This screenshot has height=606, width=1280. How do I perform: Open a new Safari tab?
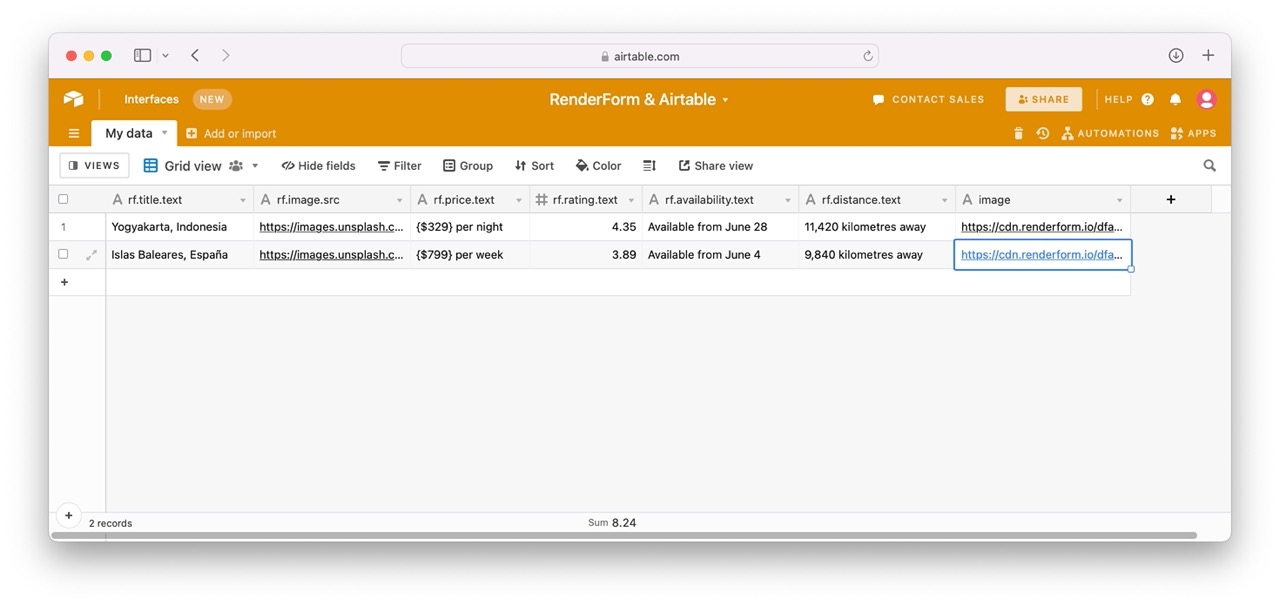pos(1208,56)
